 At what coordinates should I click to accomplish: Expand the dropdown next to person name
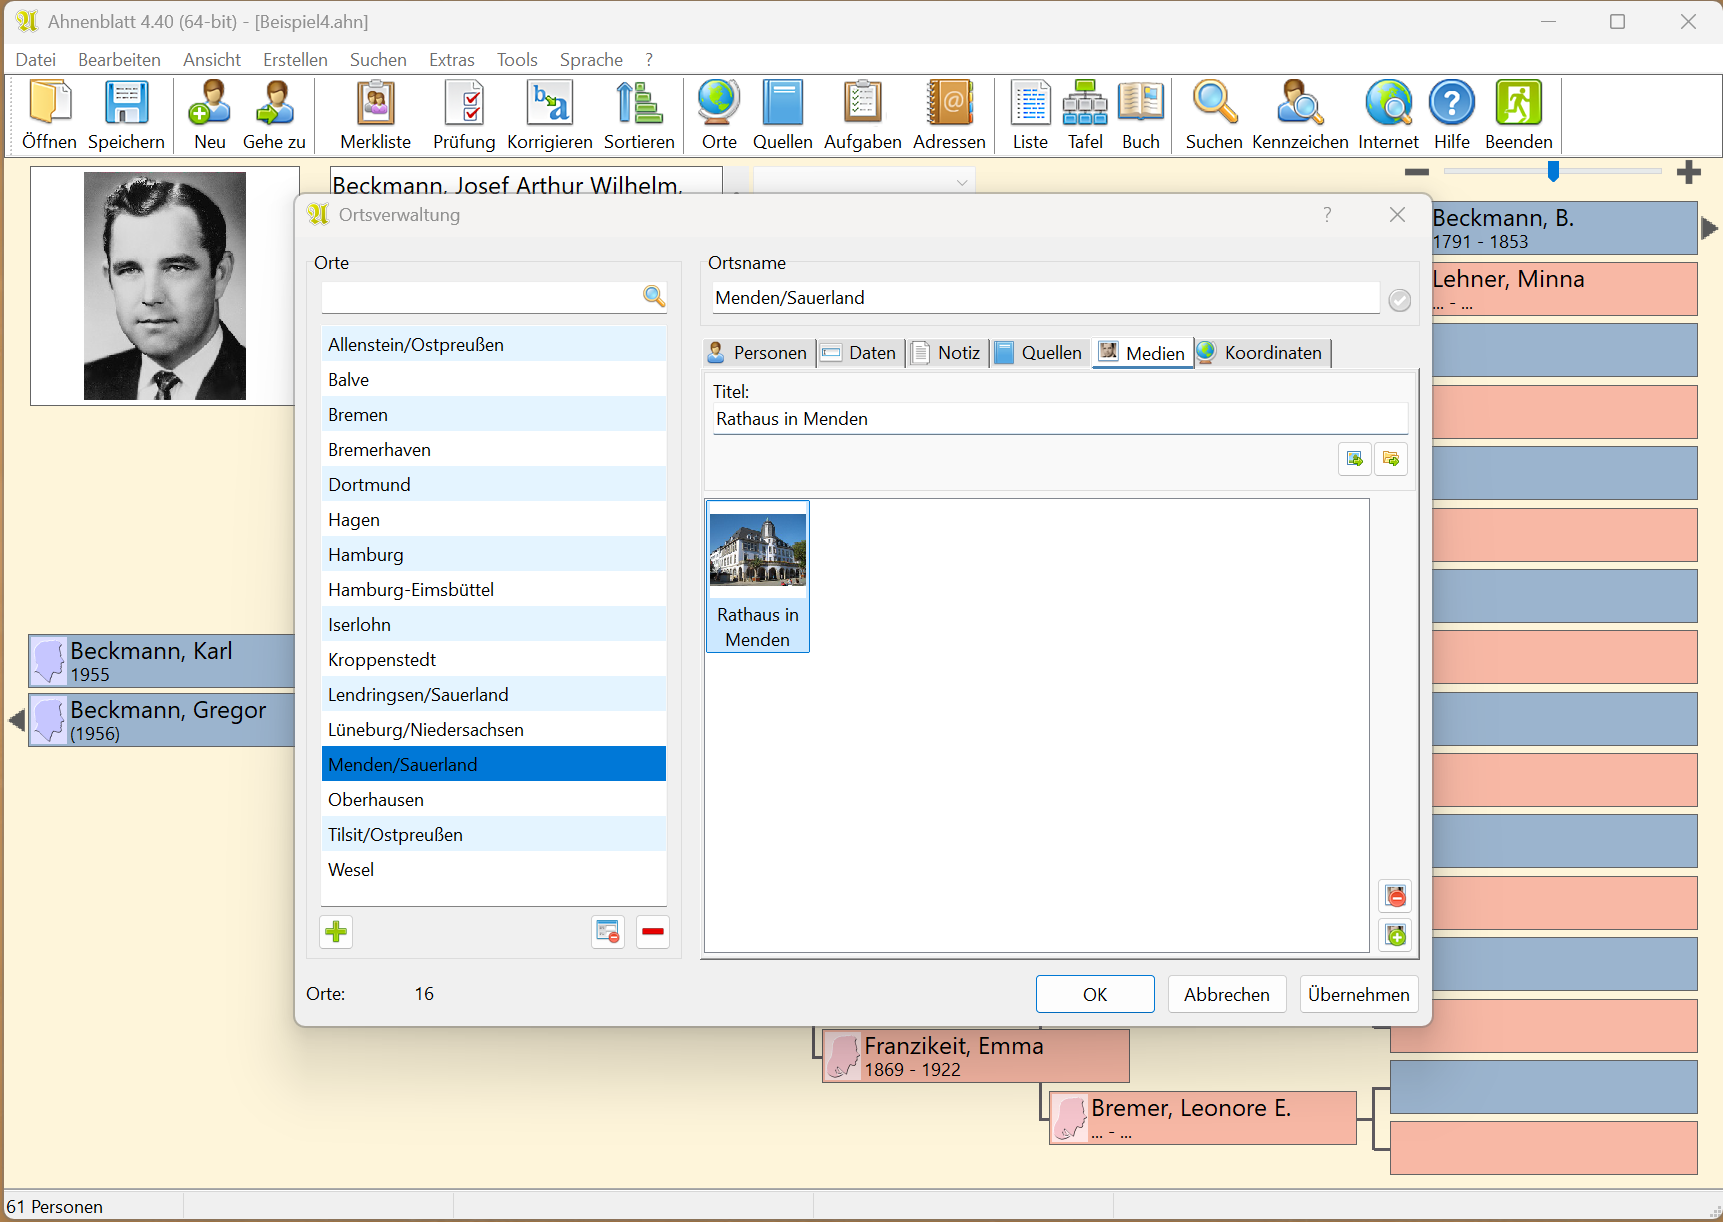coord(961,183)
